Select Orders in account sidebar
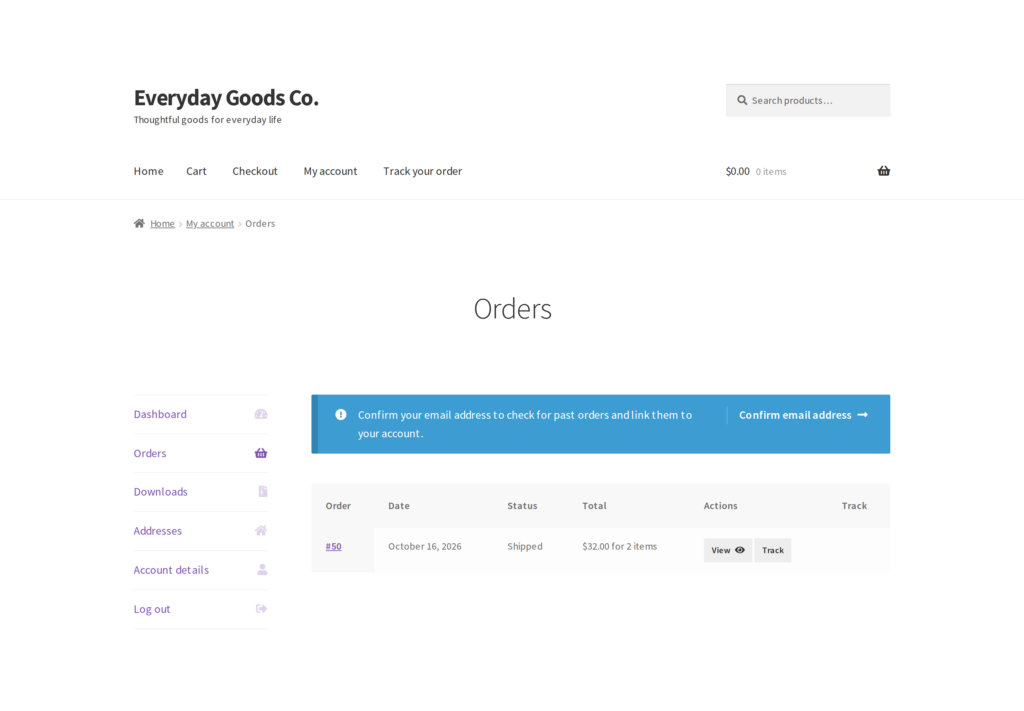This screenshot has height=711, width=1024. click(x=150, y=453)
